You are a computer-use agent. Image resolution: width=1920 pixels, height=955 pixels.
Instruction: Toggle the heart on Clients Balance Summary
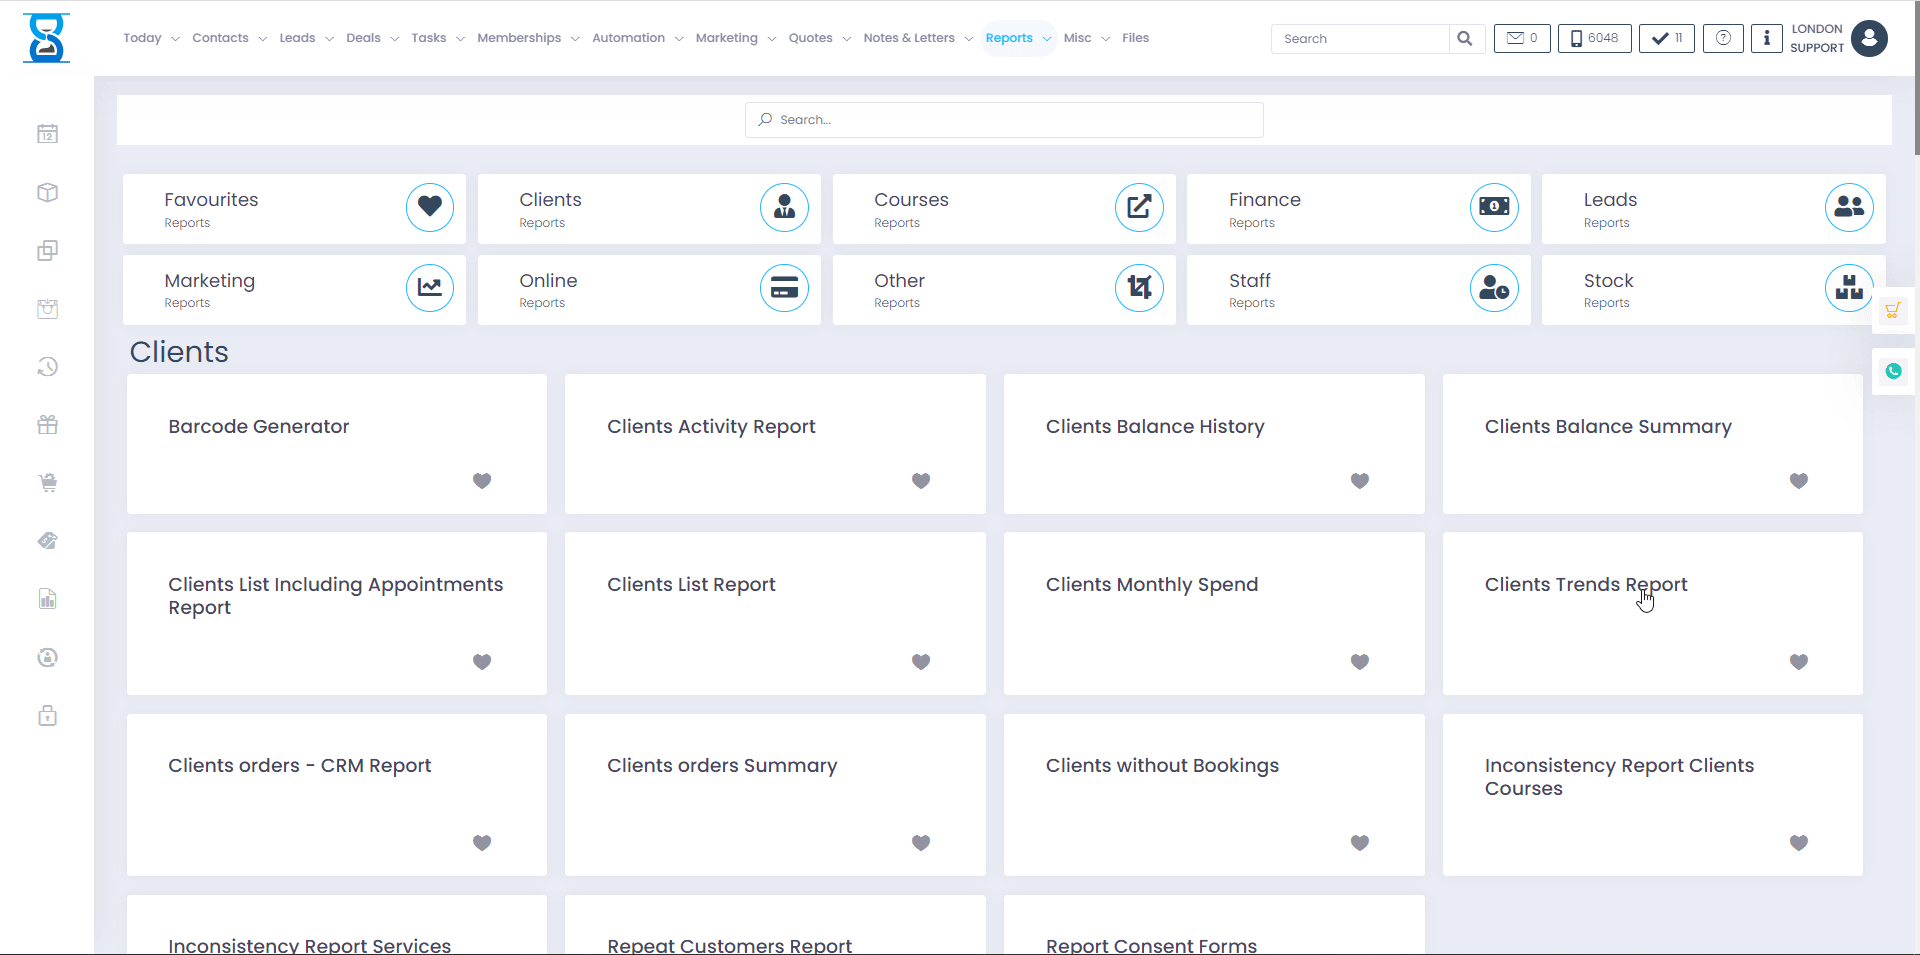[1798, 481]
